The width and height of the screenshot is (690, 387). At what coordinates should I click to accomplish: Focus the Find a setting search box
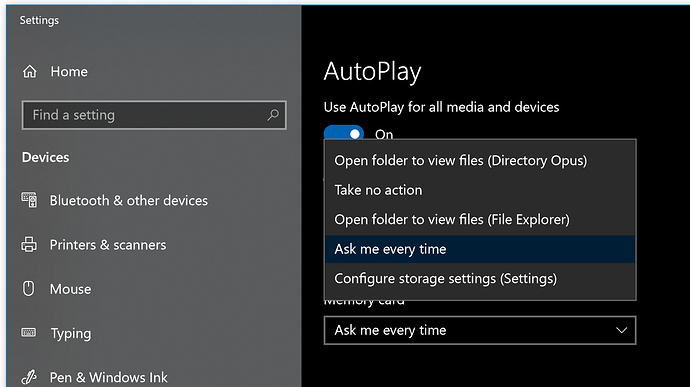point(154,115)
